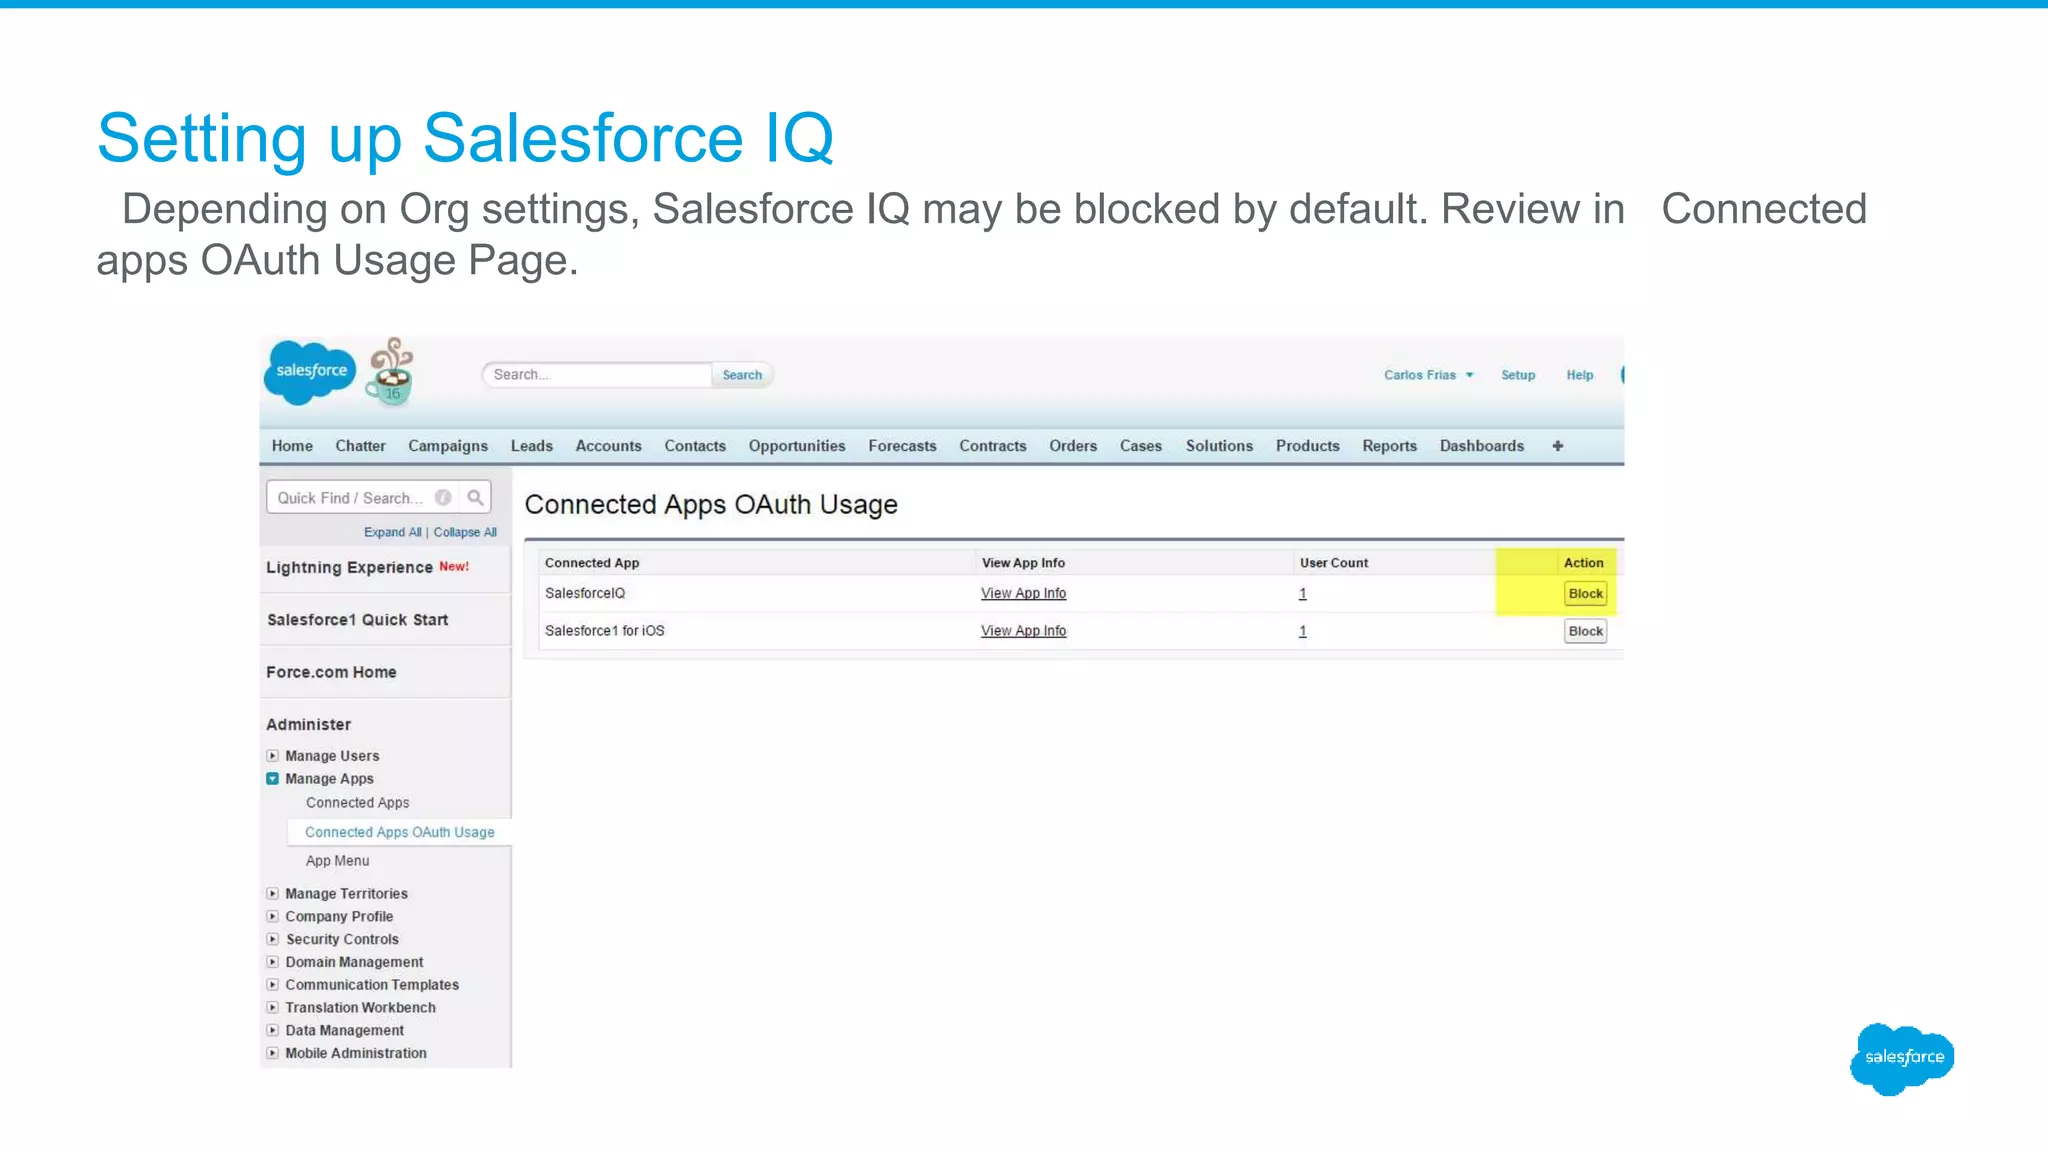The height and width of the screenshot is (1152, 2048).
Task: Click the SalesforceIQ user count link
Action: point(1302,593)
